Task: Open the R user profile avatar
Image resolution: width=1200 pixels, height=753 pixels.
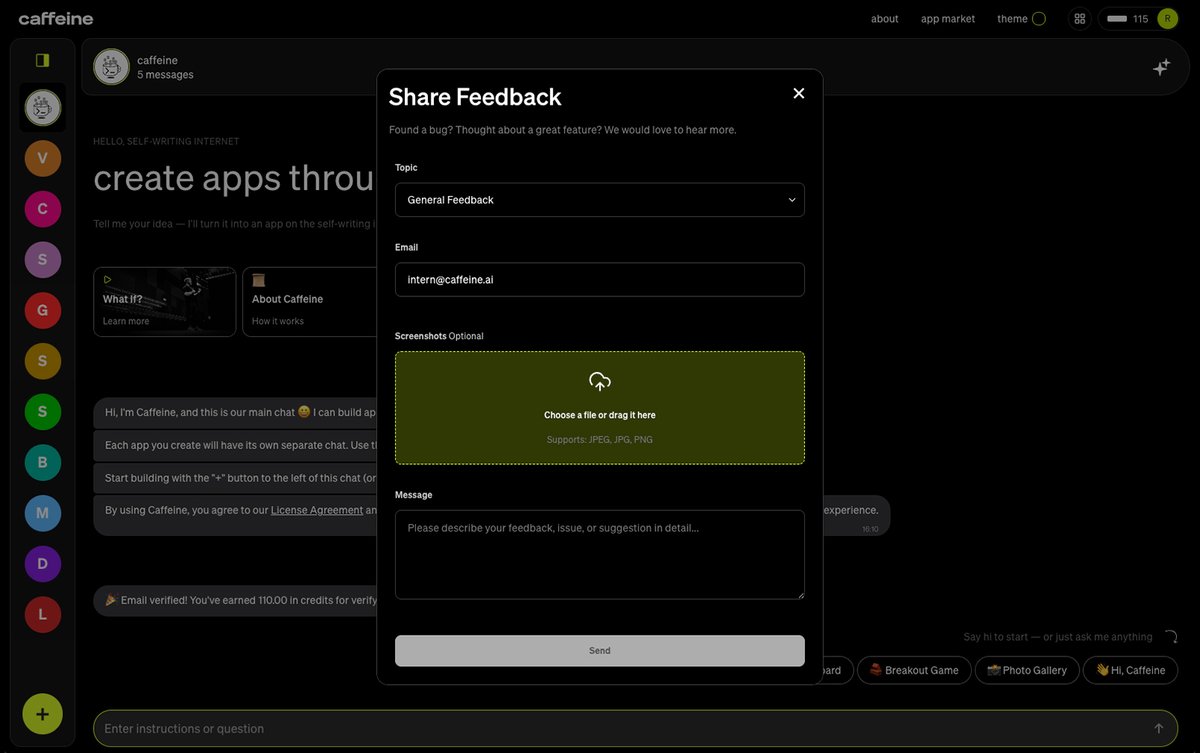Action: [1168, 19]
